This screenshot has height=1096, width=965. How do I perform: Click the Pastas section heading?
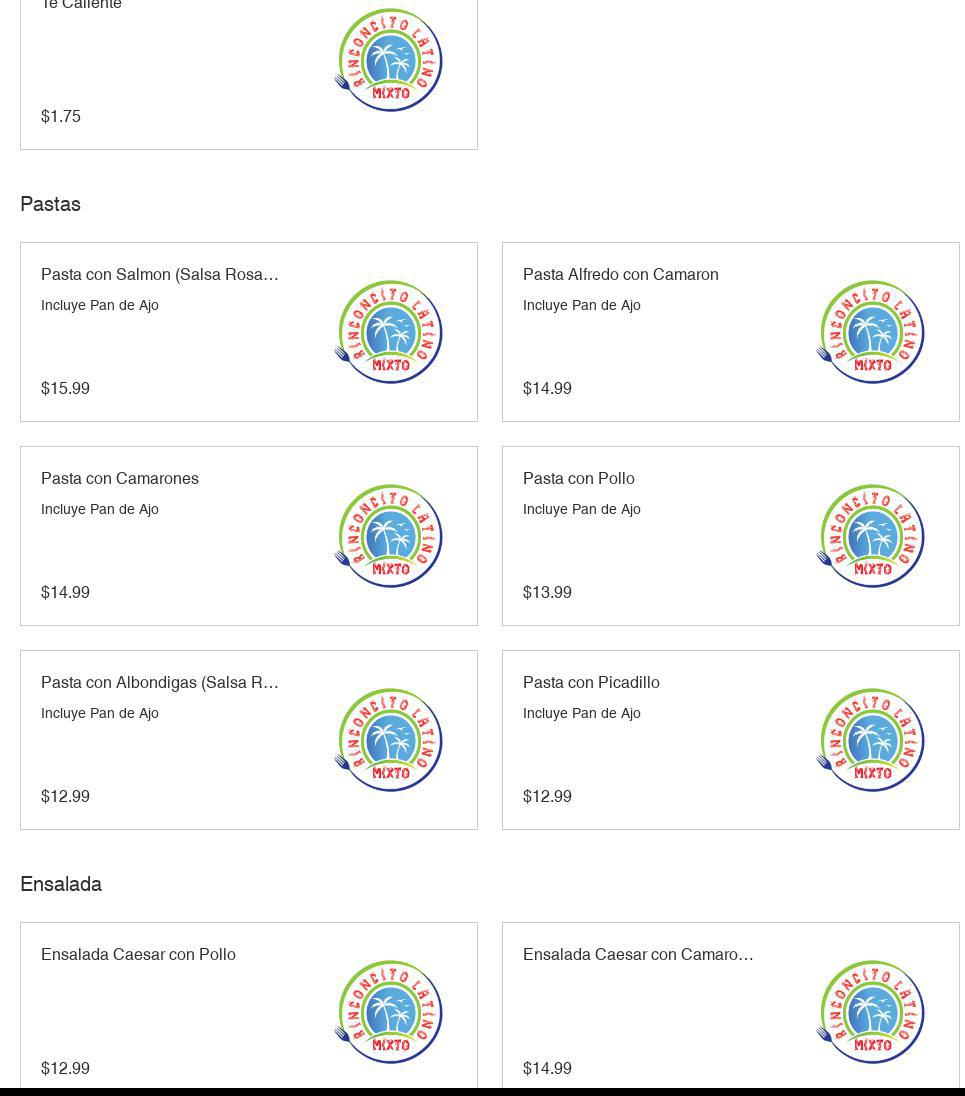(50, 204)
